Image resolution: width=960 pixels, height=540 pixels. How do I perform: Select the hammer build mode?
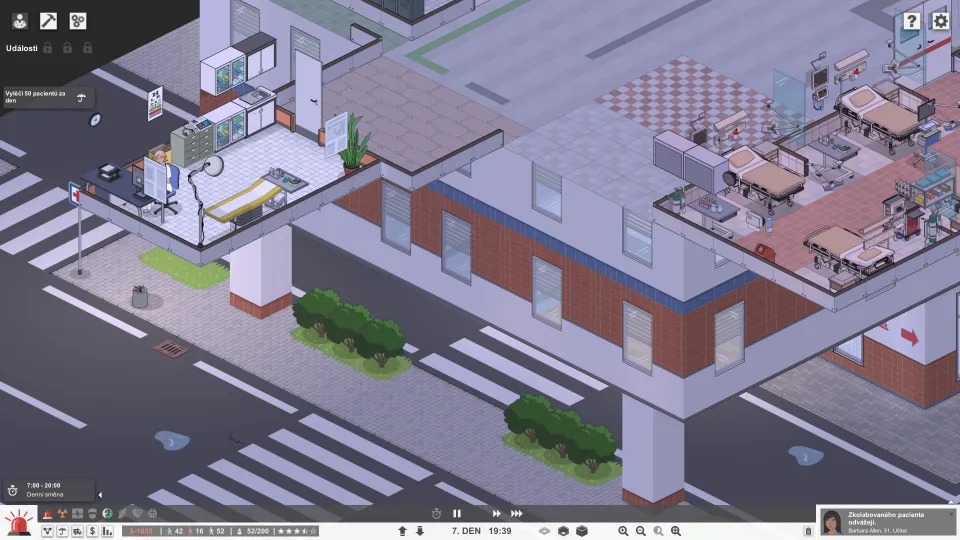(48, 20)
